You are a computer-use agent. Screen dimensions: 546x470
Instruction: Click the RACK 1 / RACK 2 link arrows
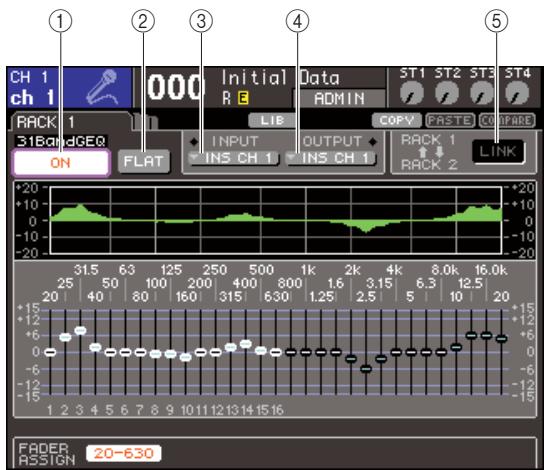pos(431,152)
